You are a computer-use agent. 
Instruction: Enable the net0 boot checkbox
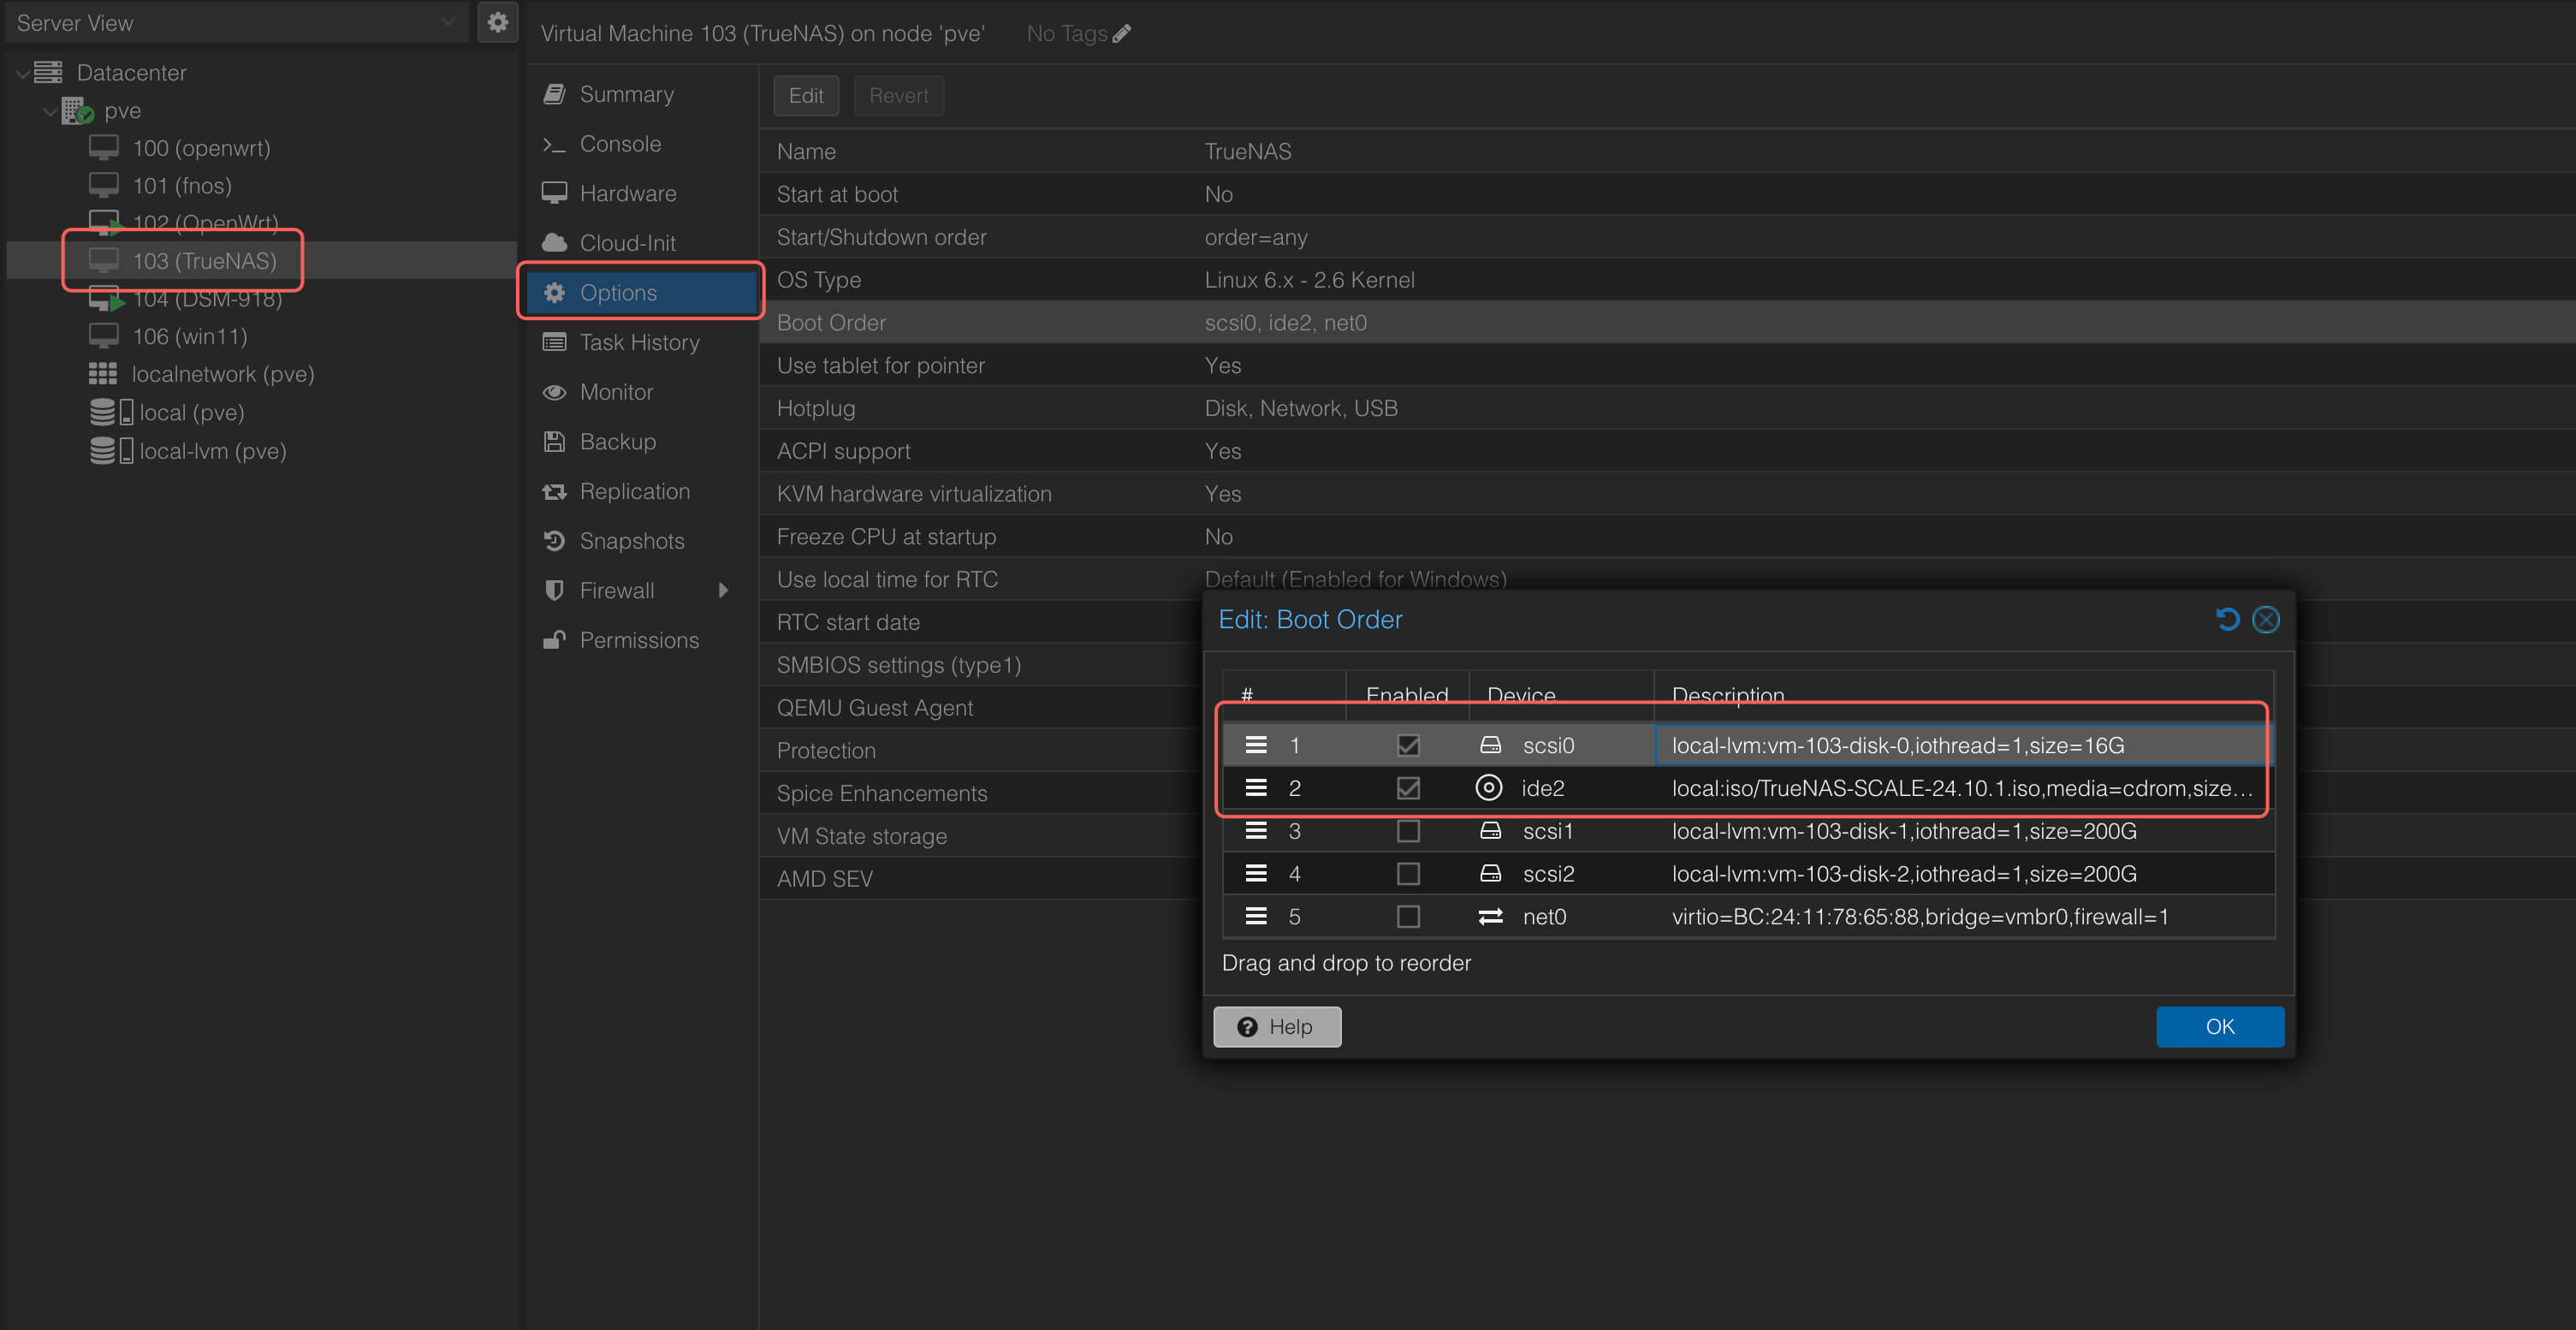1407,916
